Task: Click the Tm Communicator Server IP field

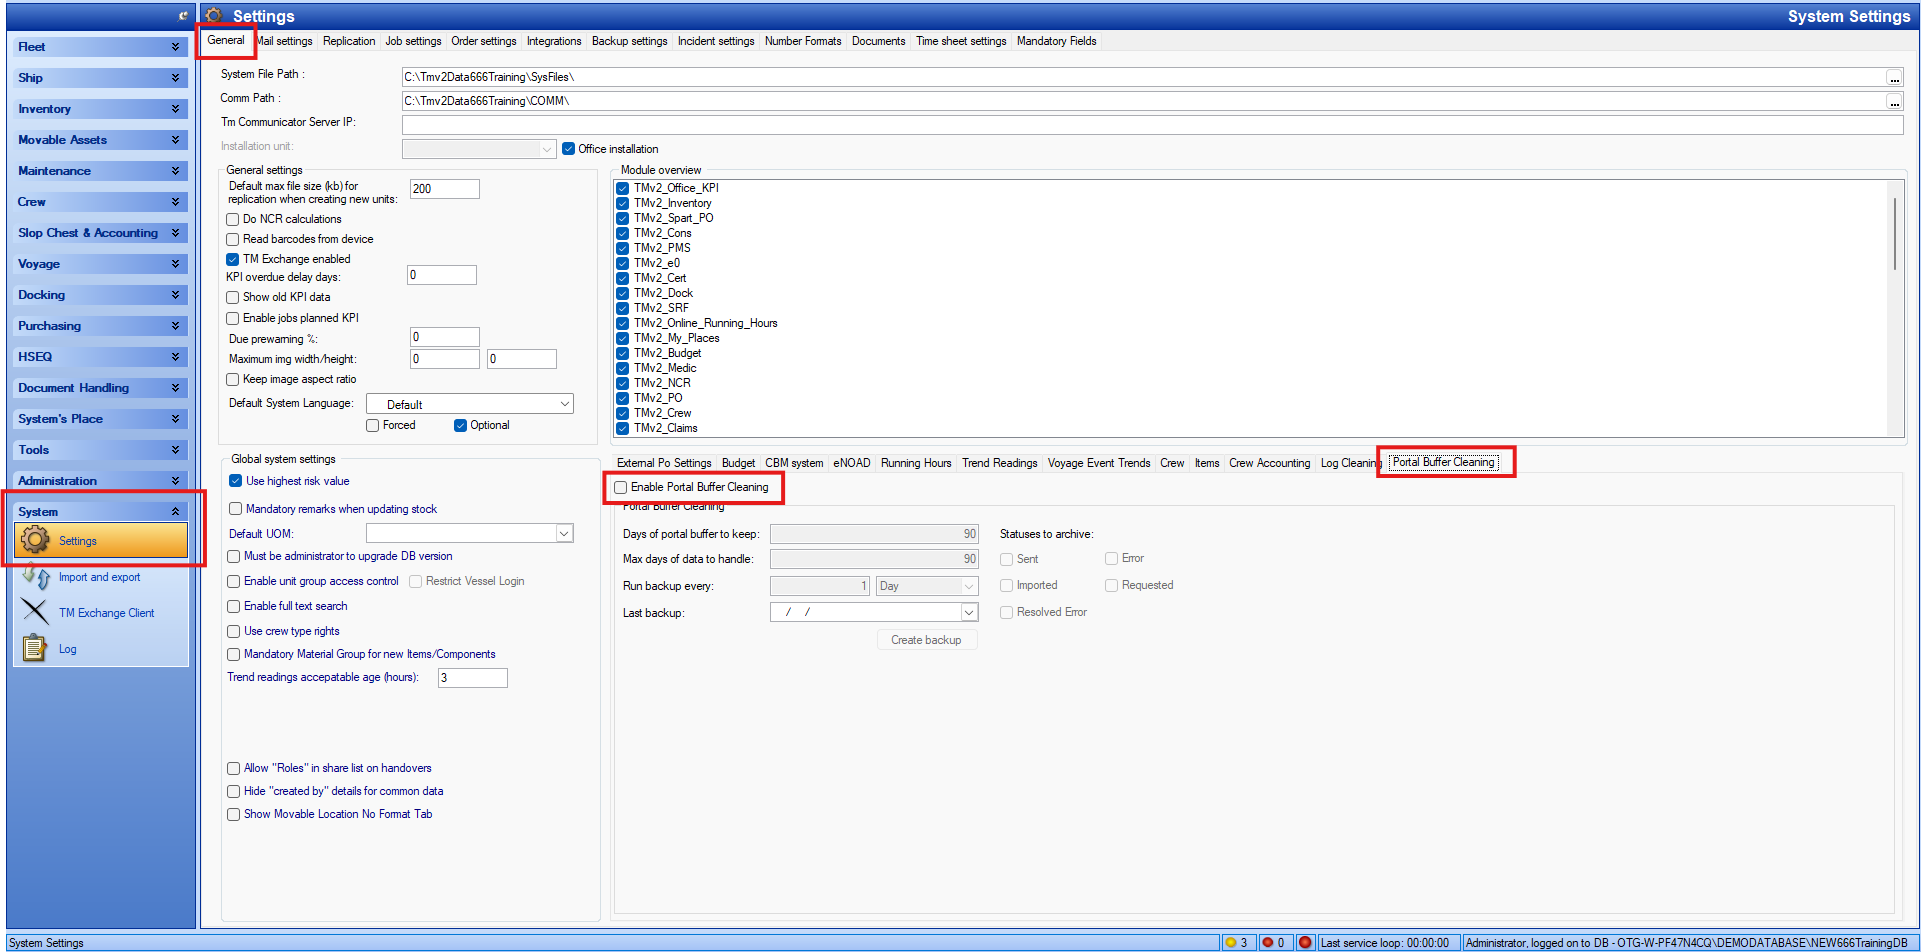Action: coord(900,124)
